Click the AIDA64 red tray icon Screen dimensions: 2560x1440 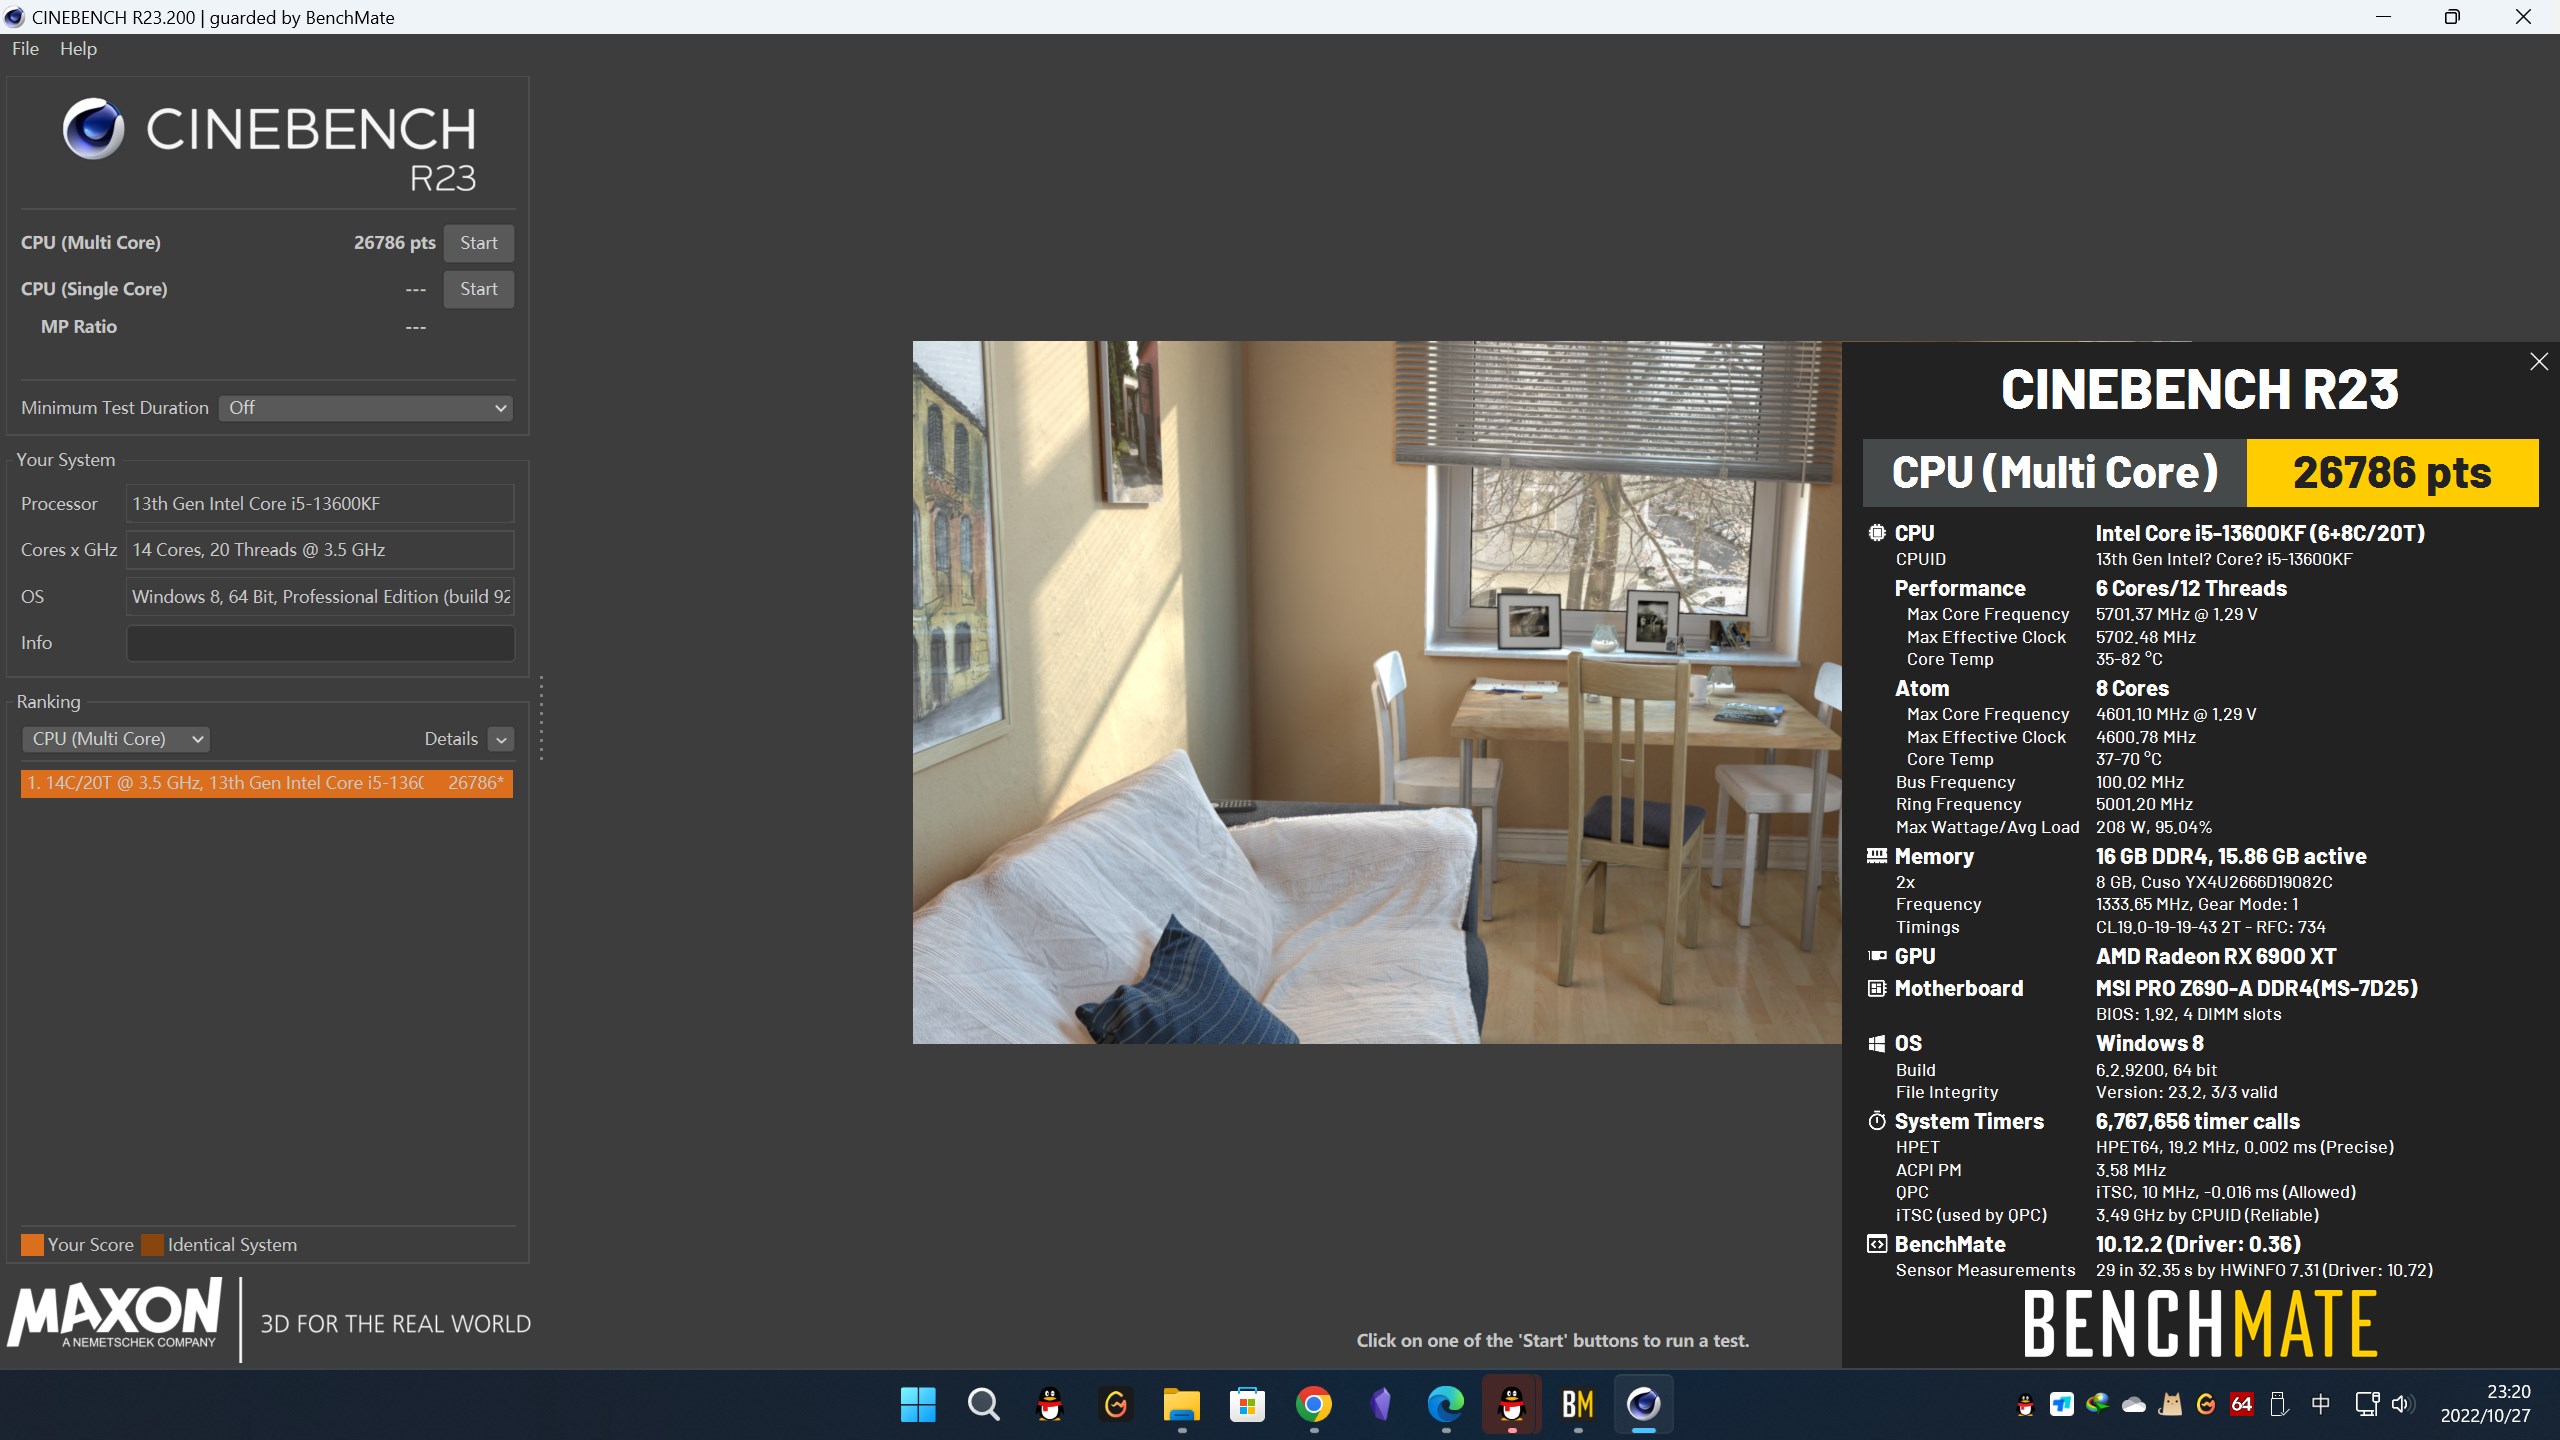point(2241,1404)
